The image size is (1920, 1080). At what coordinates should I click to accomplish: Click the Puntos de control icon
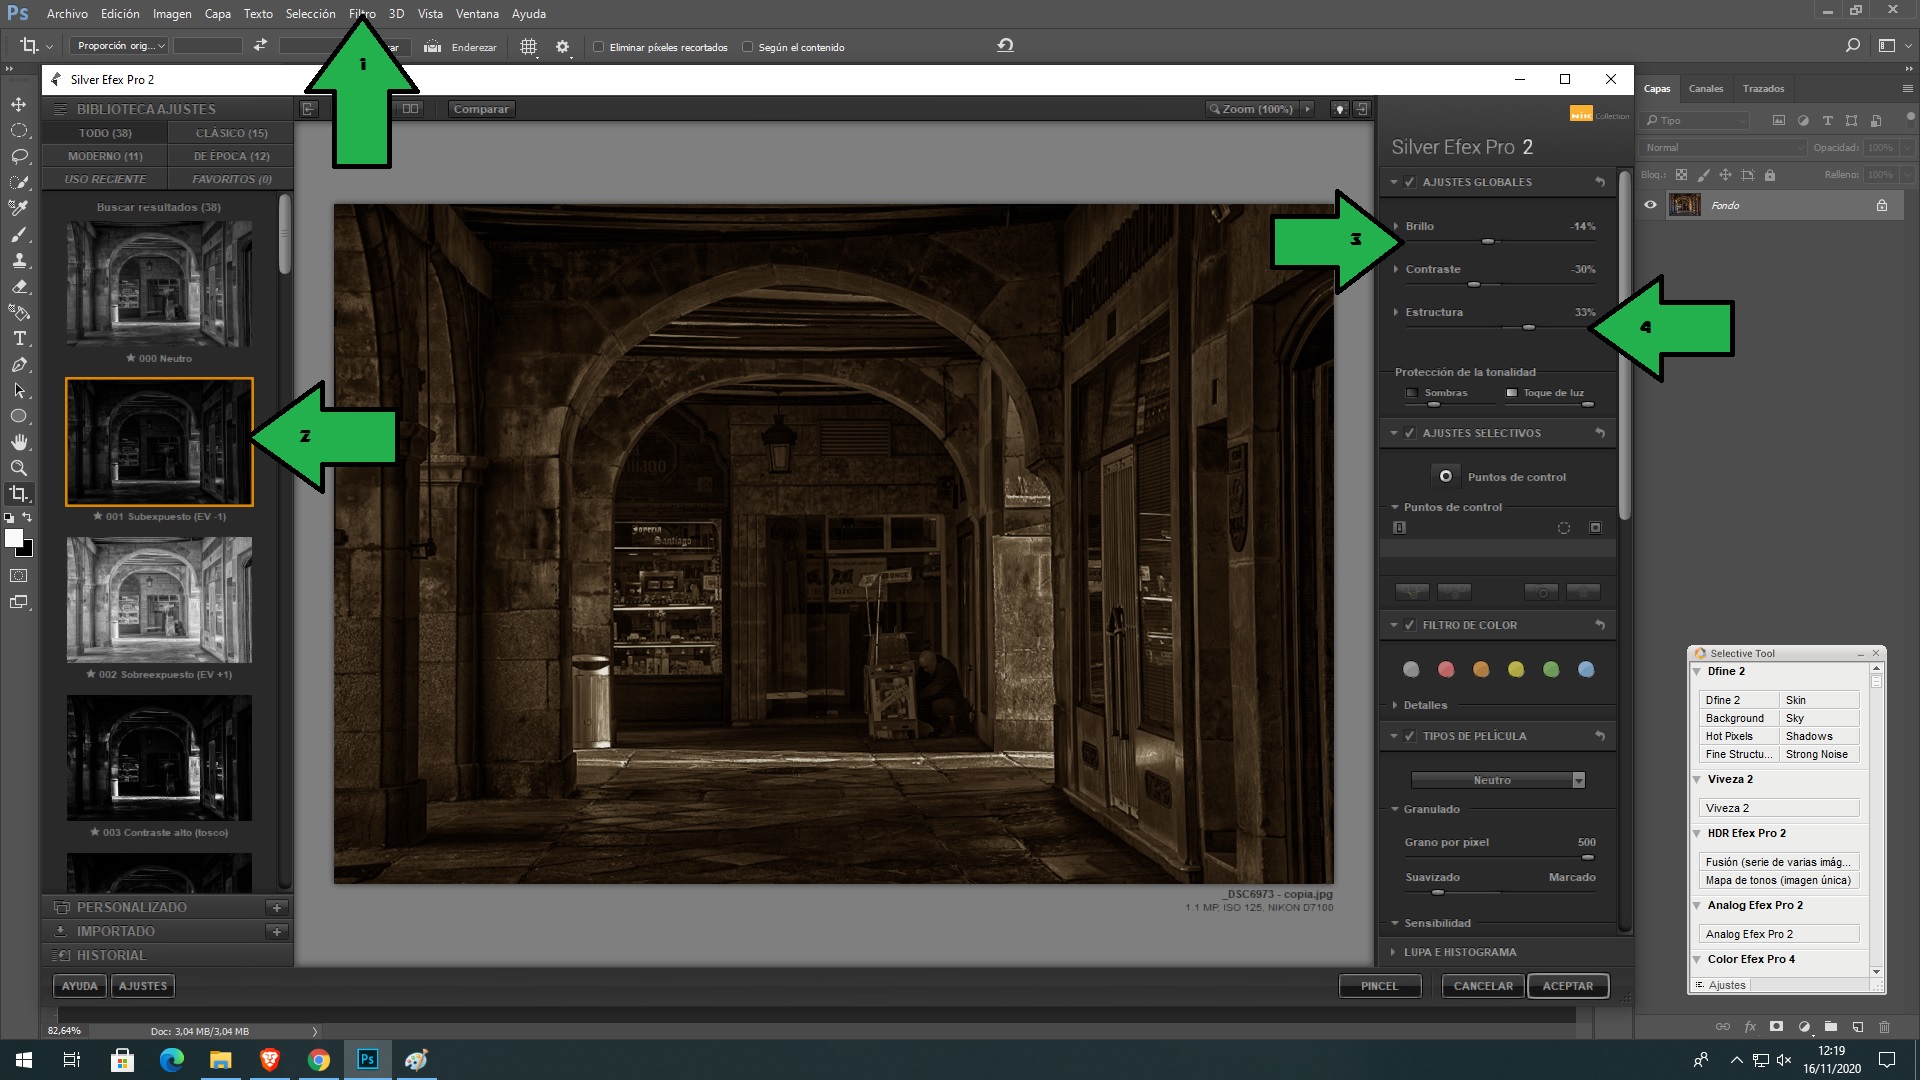1447,476
